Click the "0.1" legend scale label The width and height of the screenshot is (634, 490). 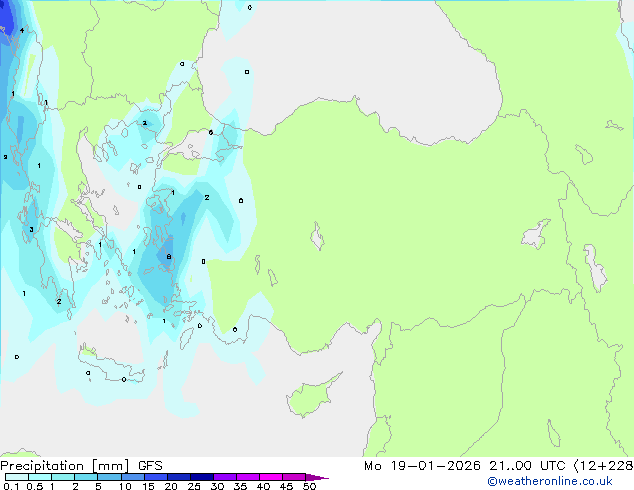11,486
